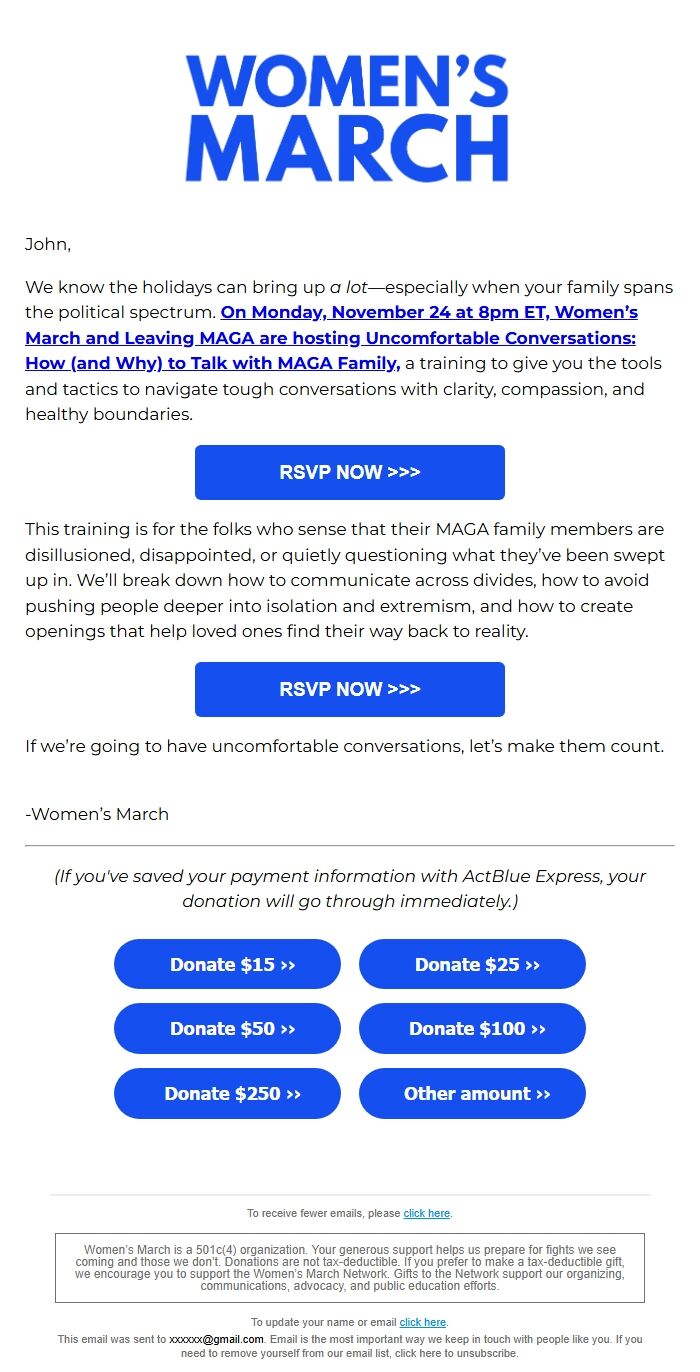
Task: Click the Women's March signature line
Action: [95, 813]
